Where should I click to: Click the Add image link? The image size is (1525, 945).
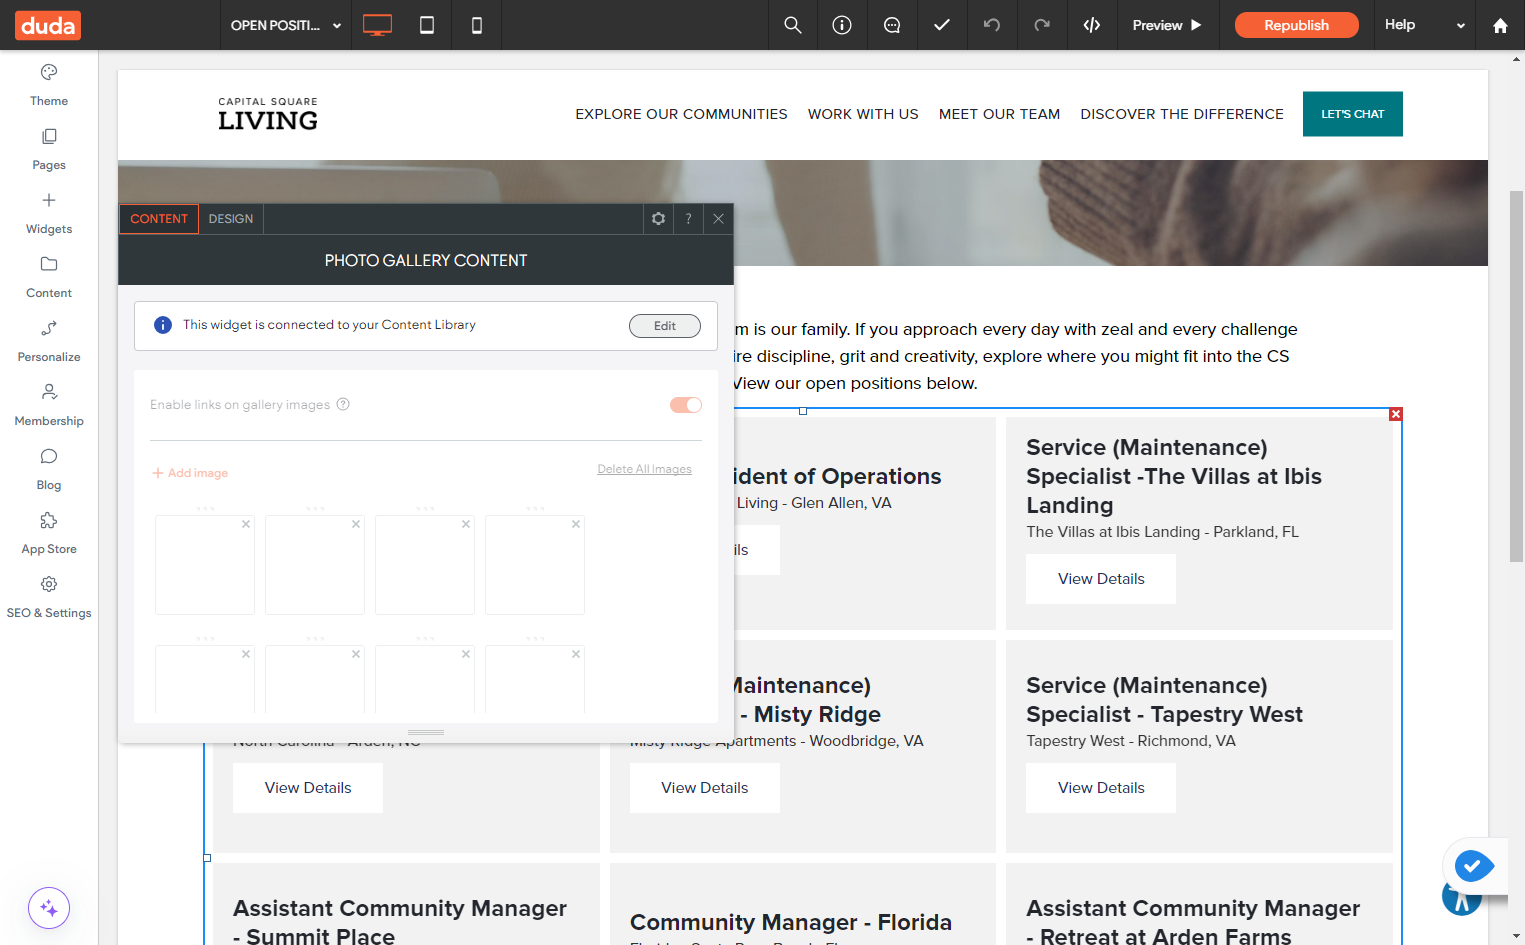[x=190, y=473]
